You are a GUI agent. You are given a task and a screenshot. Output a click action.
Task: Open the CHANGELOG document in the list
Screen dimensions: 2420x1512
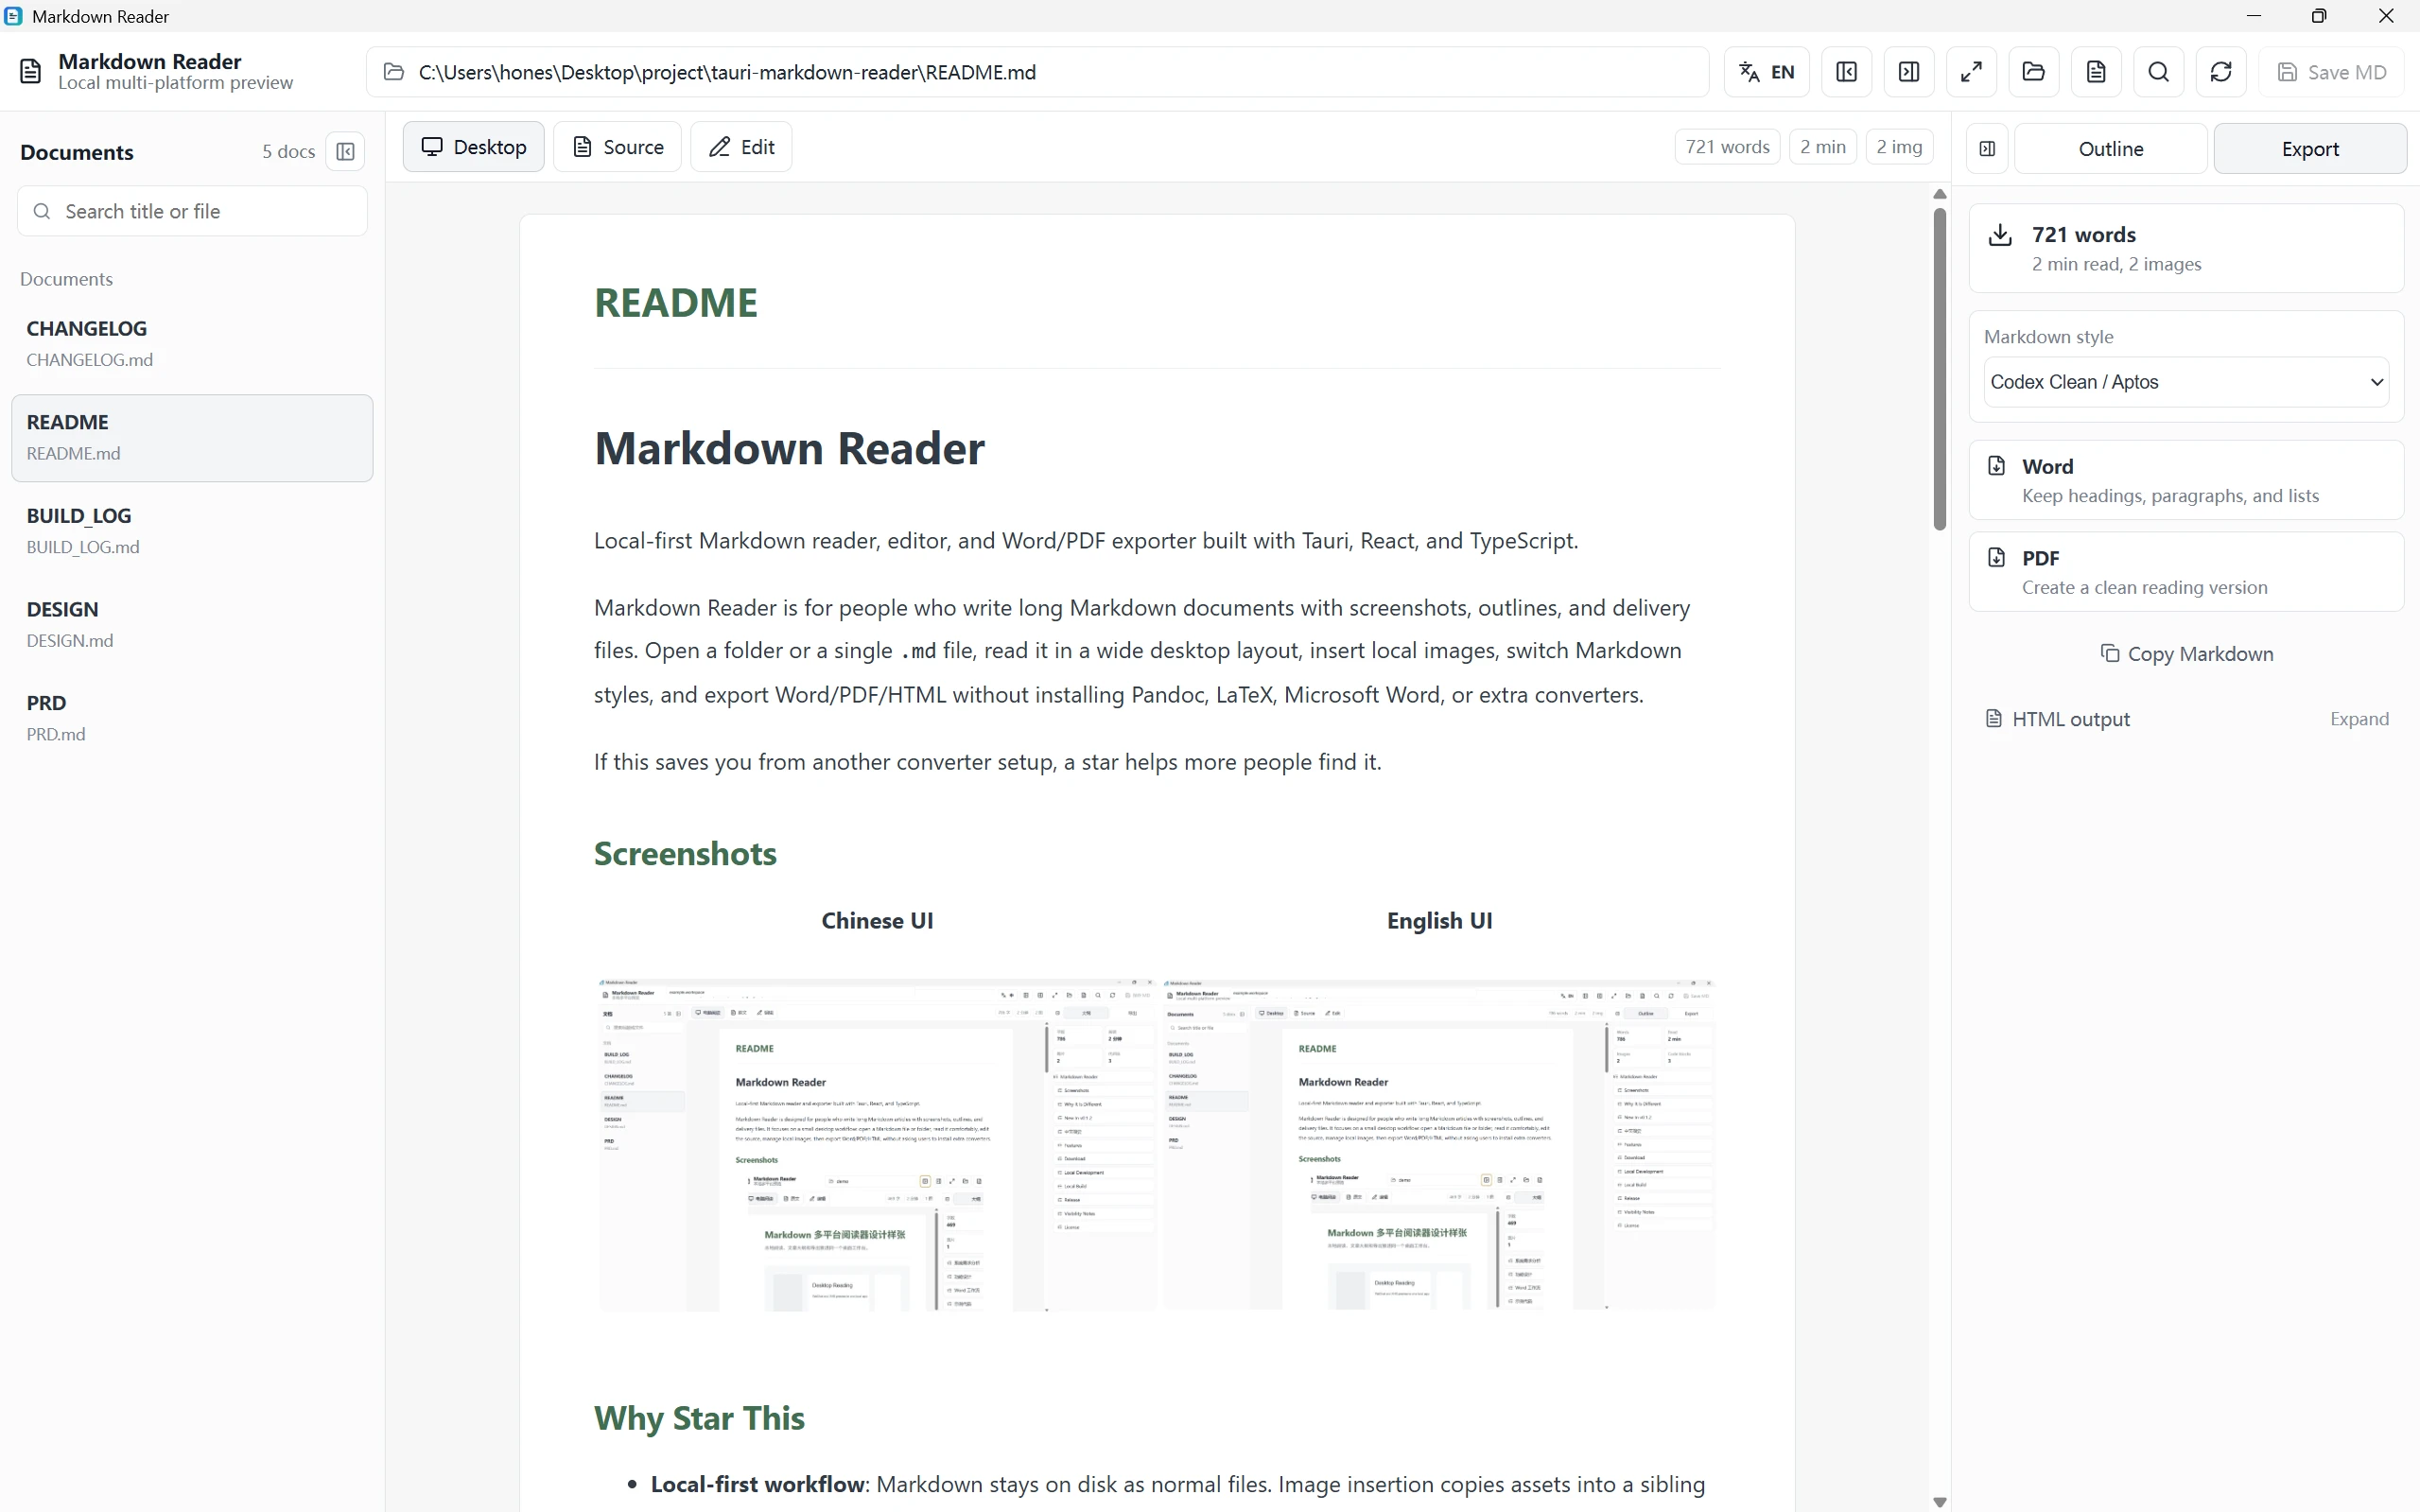coord(192,343)
